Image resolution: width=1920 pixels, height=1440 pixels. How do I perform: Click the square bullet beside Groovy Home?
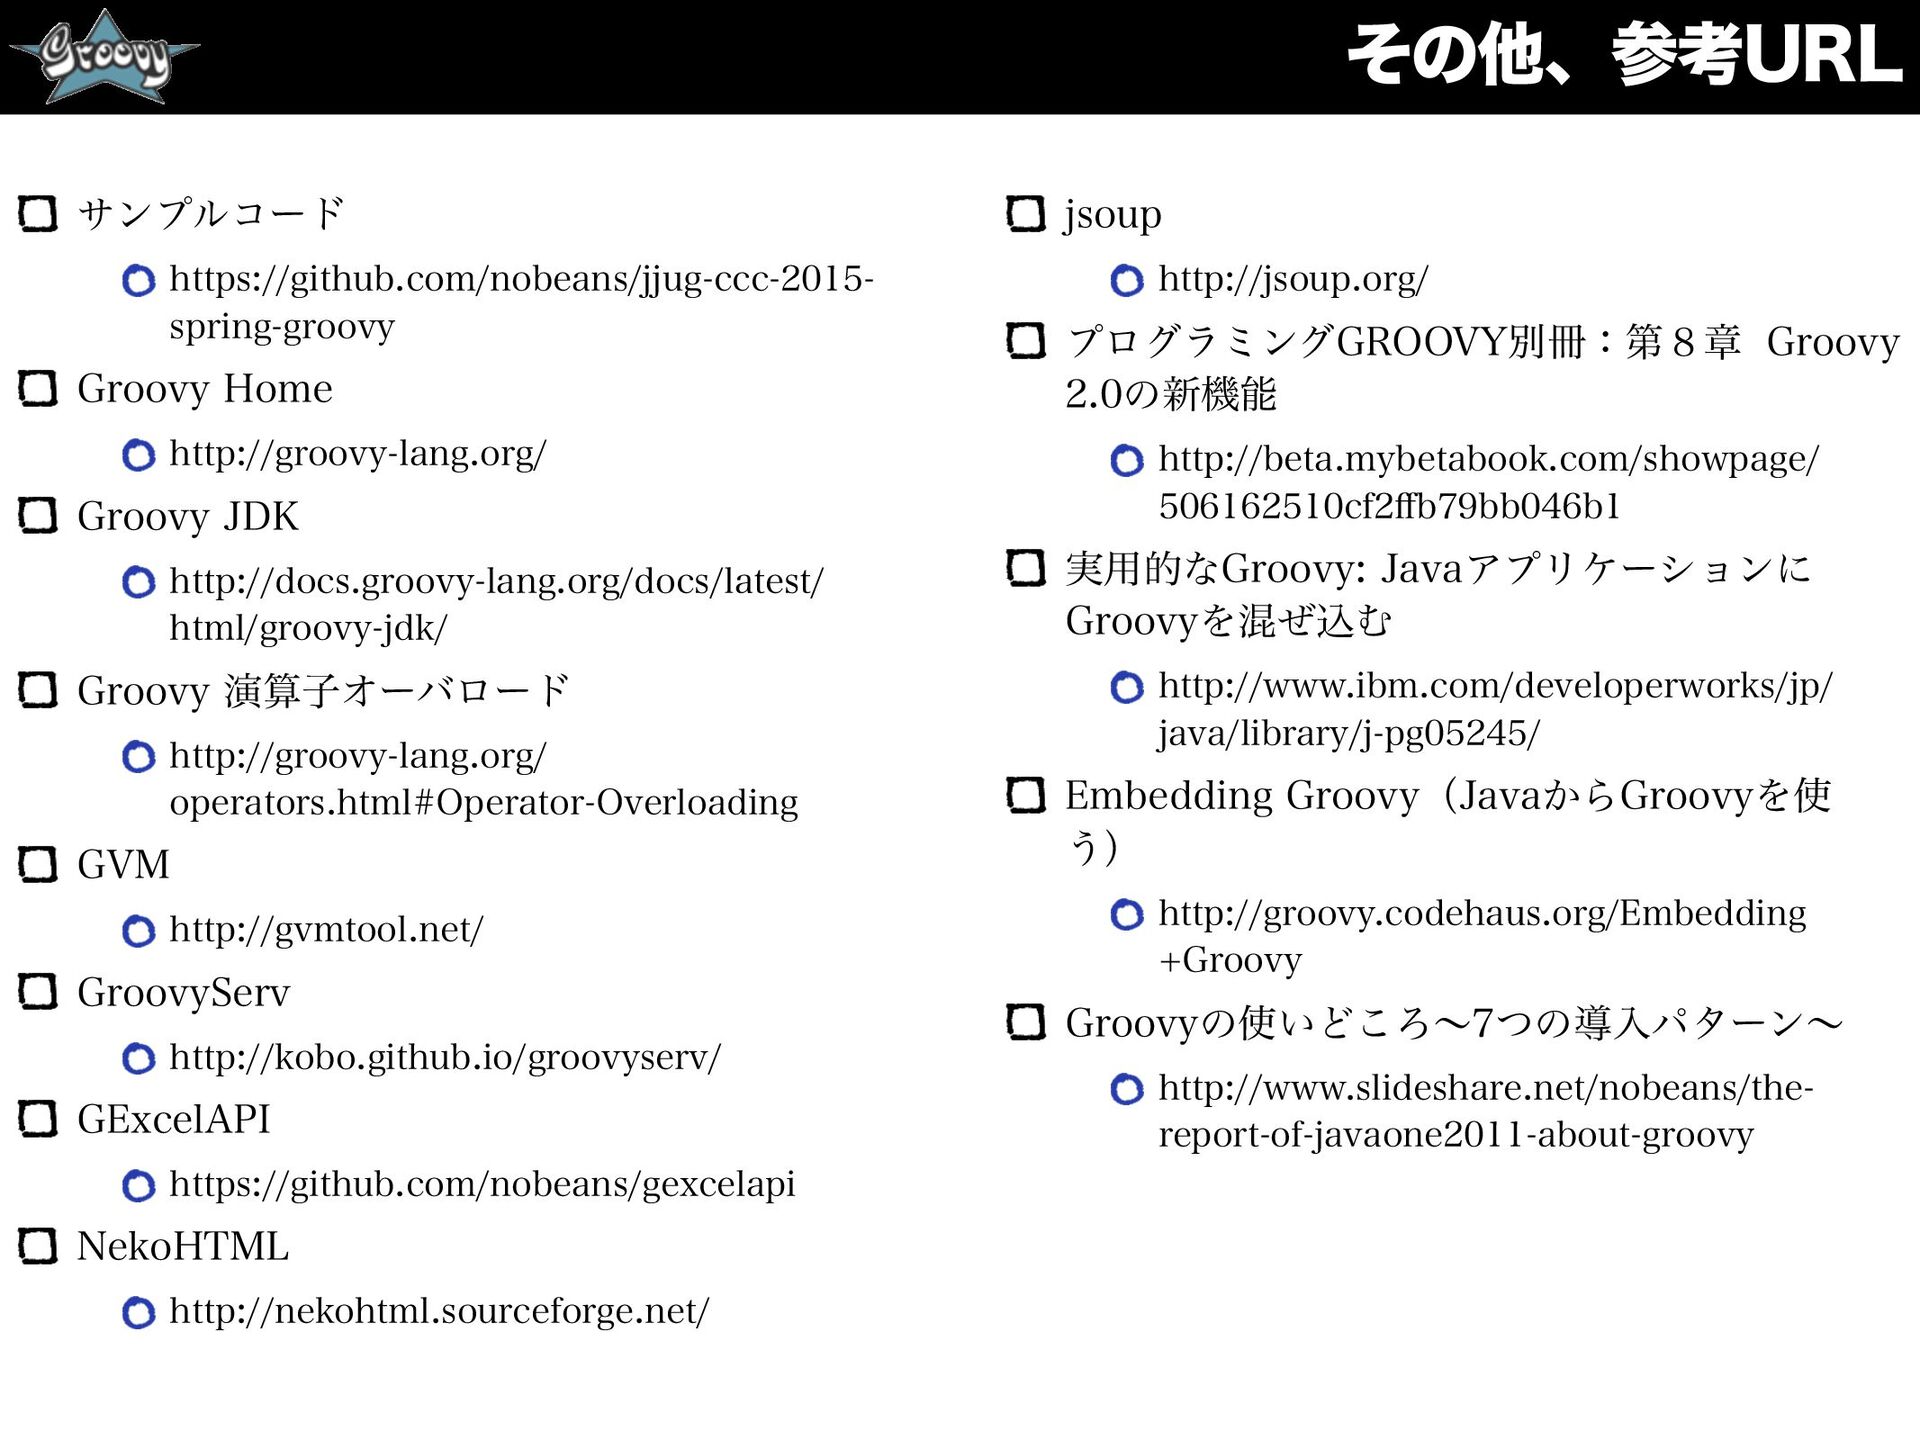click(38, 388)
